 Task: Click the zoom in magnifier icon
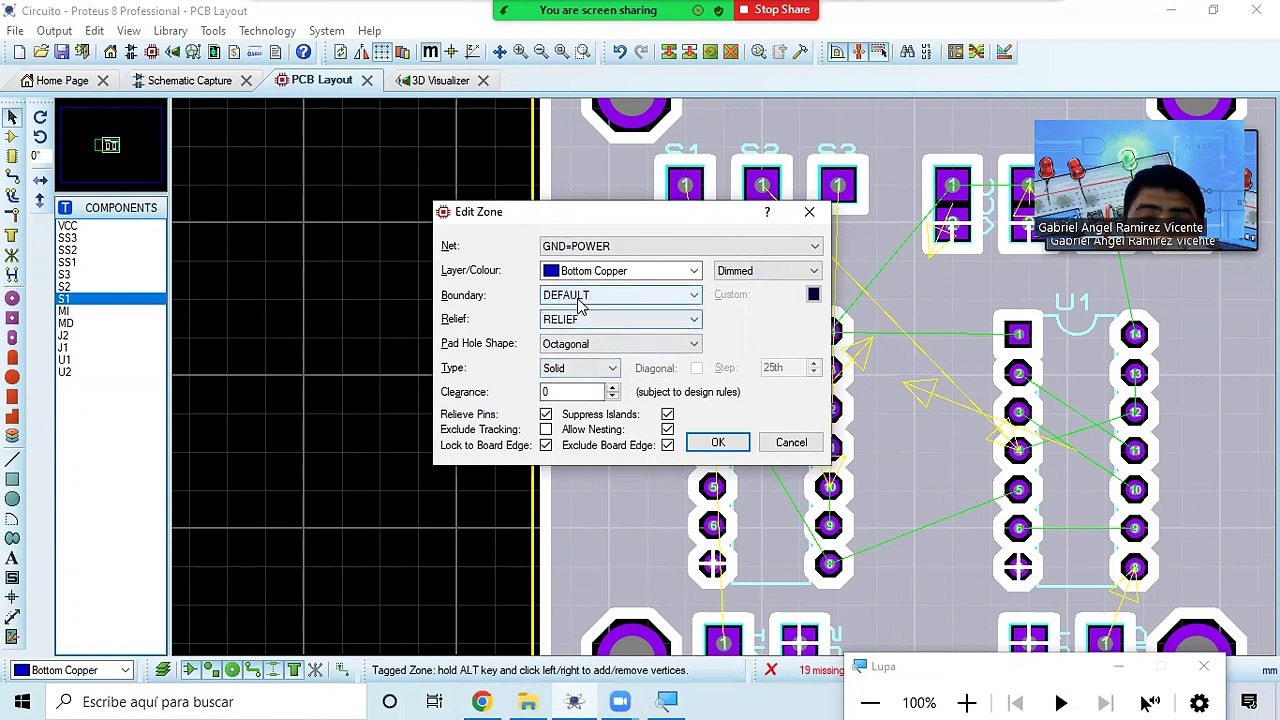[520, 52]
